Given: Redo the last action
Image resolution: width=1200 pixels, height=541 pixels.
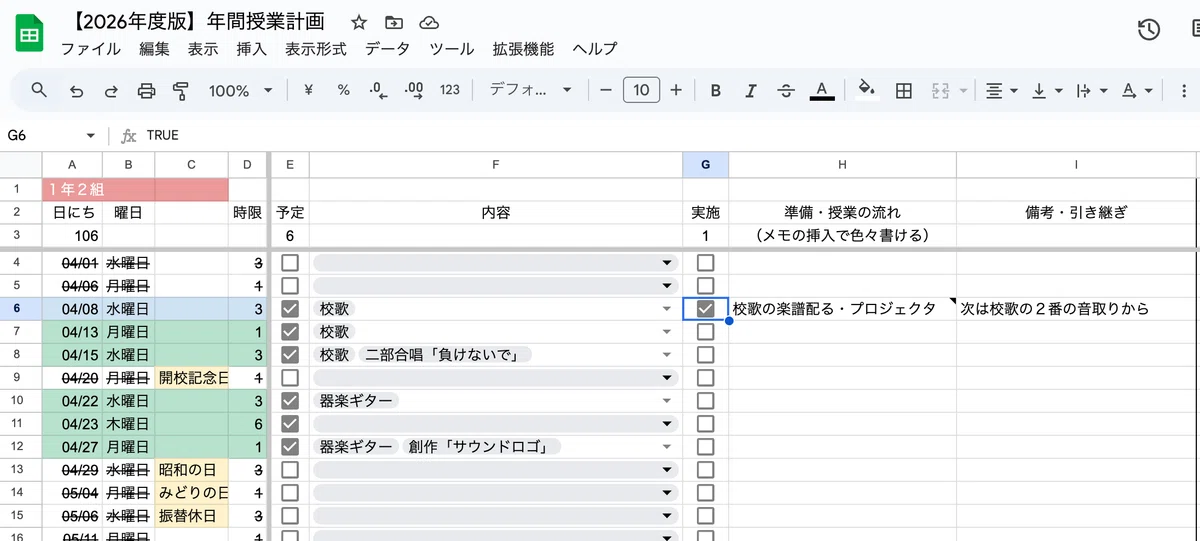Looking at the screenshot, I should [111, 91].
